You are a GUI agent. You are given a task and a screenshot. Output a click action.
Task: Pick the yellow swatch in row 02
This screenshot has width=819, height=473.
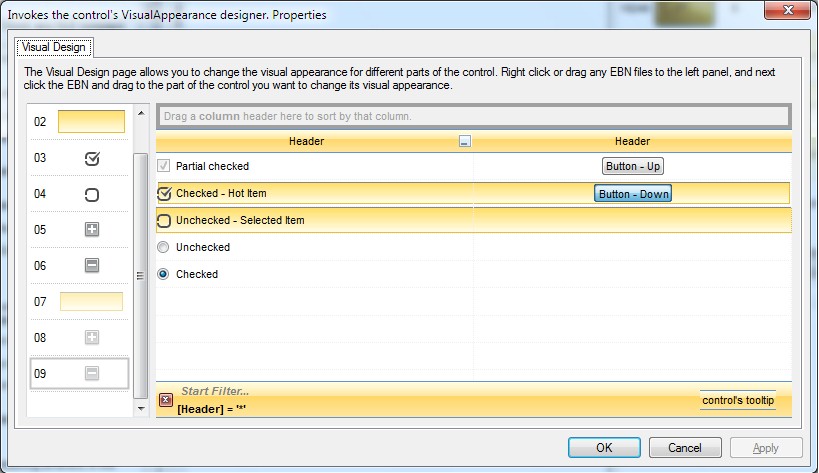(x=92, y=122)
